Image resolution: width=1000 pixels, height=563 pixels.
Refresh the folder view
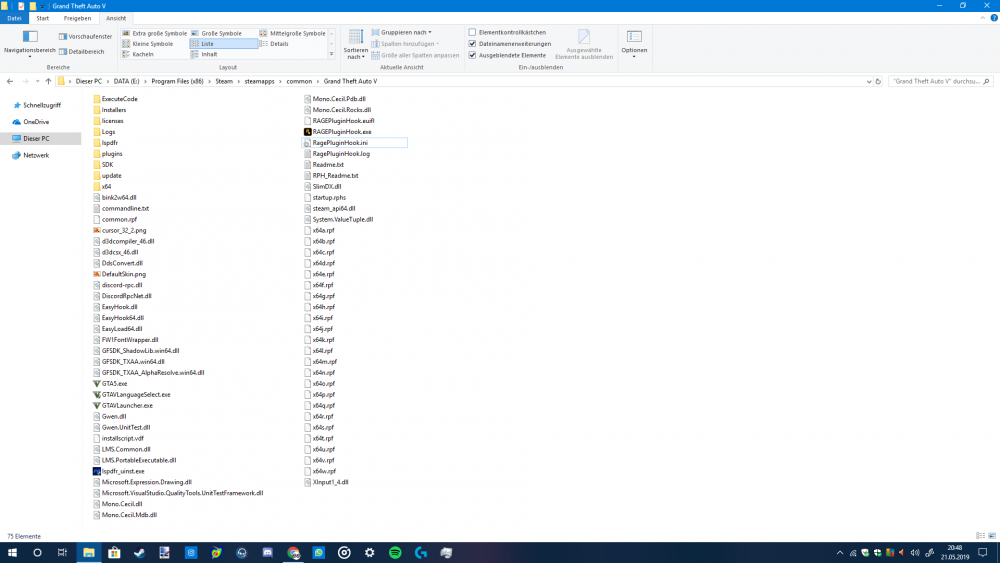pos(878,82)
